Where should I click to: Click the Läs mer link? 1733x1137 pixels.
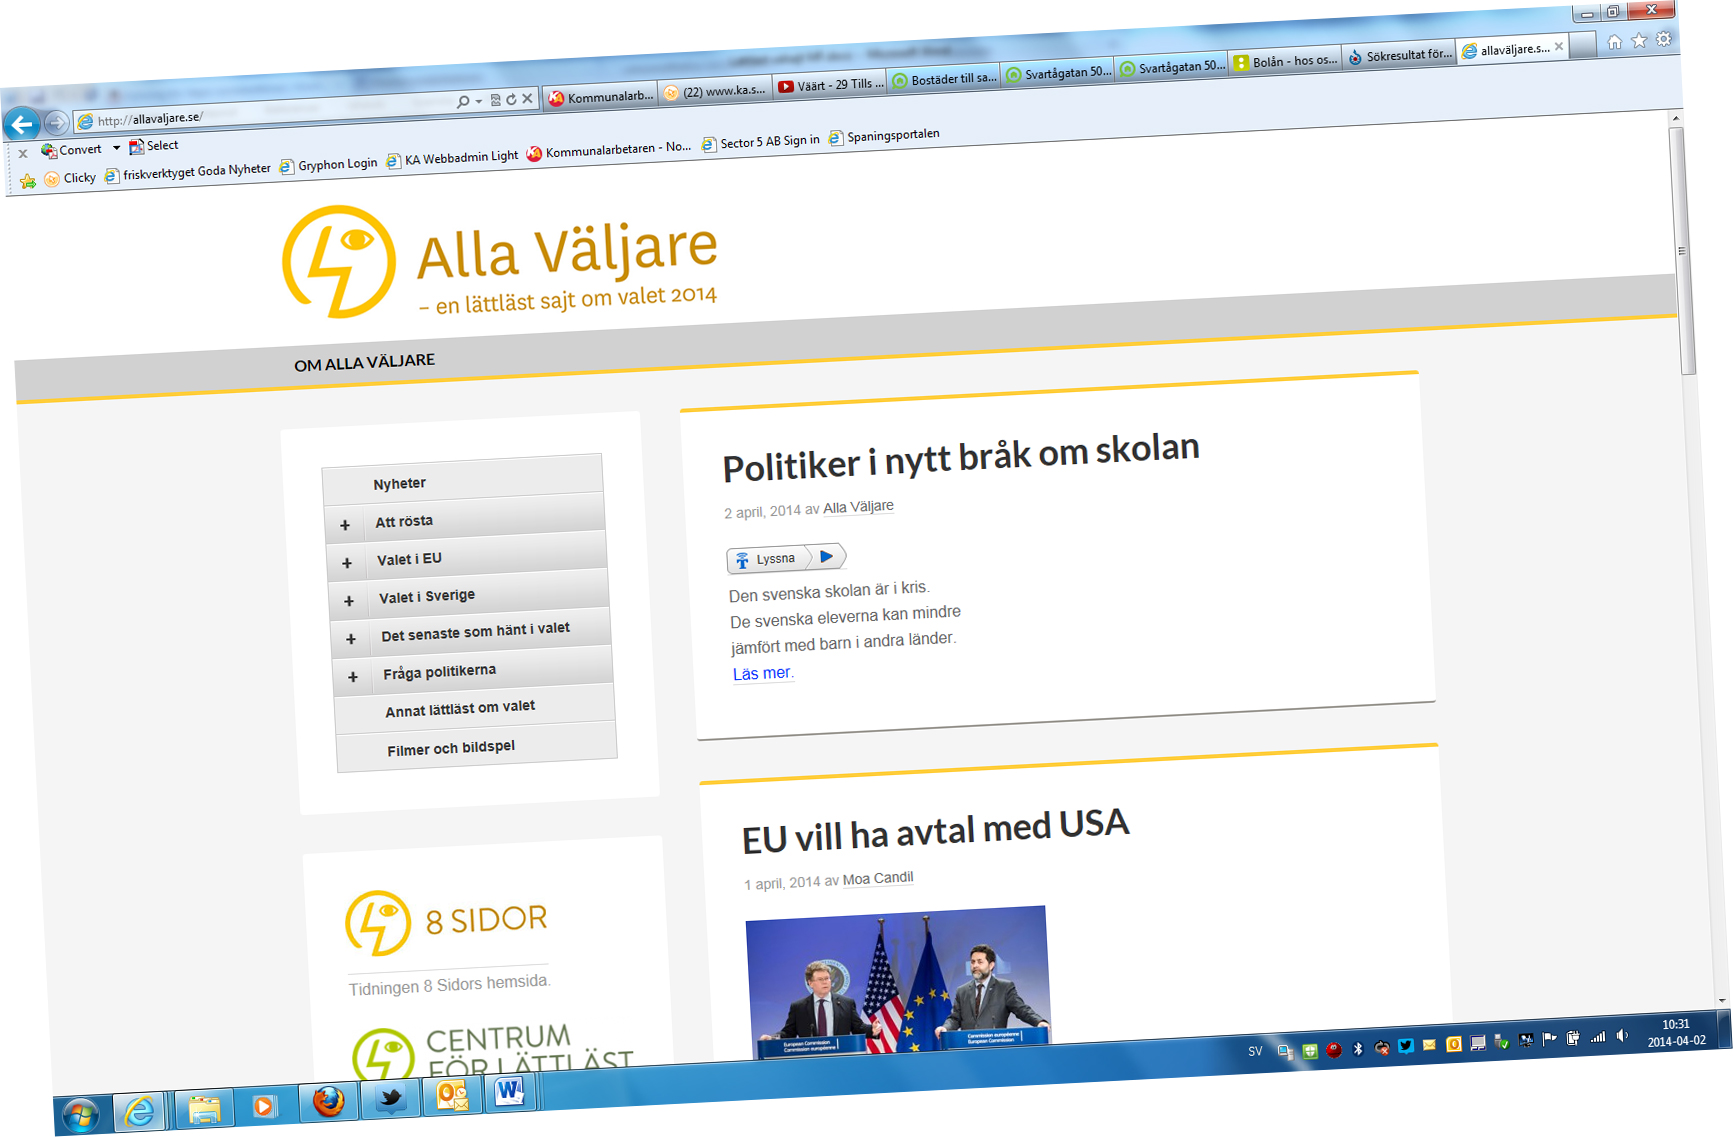762,673
